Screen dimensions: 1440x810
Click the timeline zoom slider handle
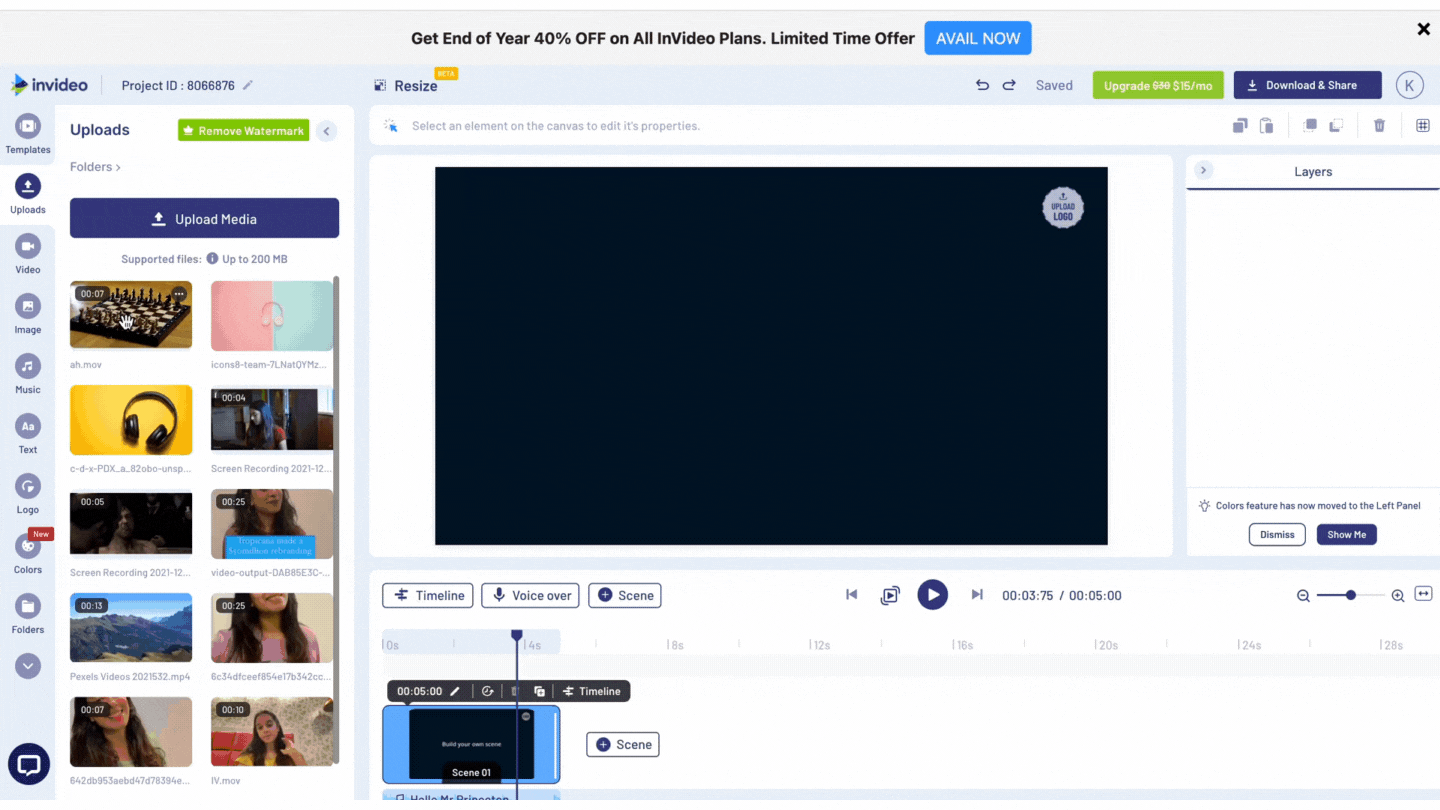click(x=1351, y=595)
